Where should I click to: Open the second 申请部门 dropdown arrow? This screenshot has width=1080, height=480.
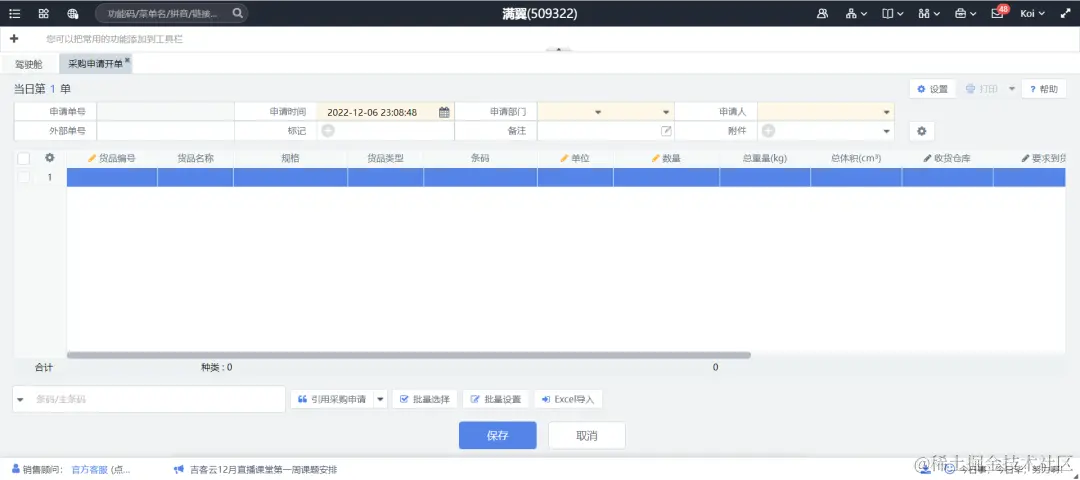[x=667, y=112]
